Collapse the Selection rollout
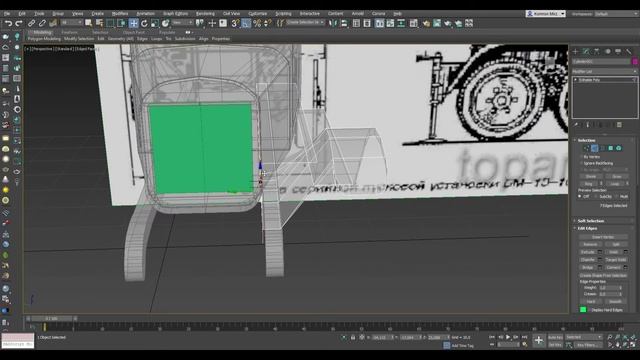 pyautogui.click(x=587, y=140)
